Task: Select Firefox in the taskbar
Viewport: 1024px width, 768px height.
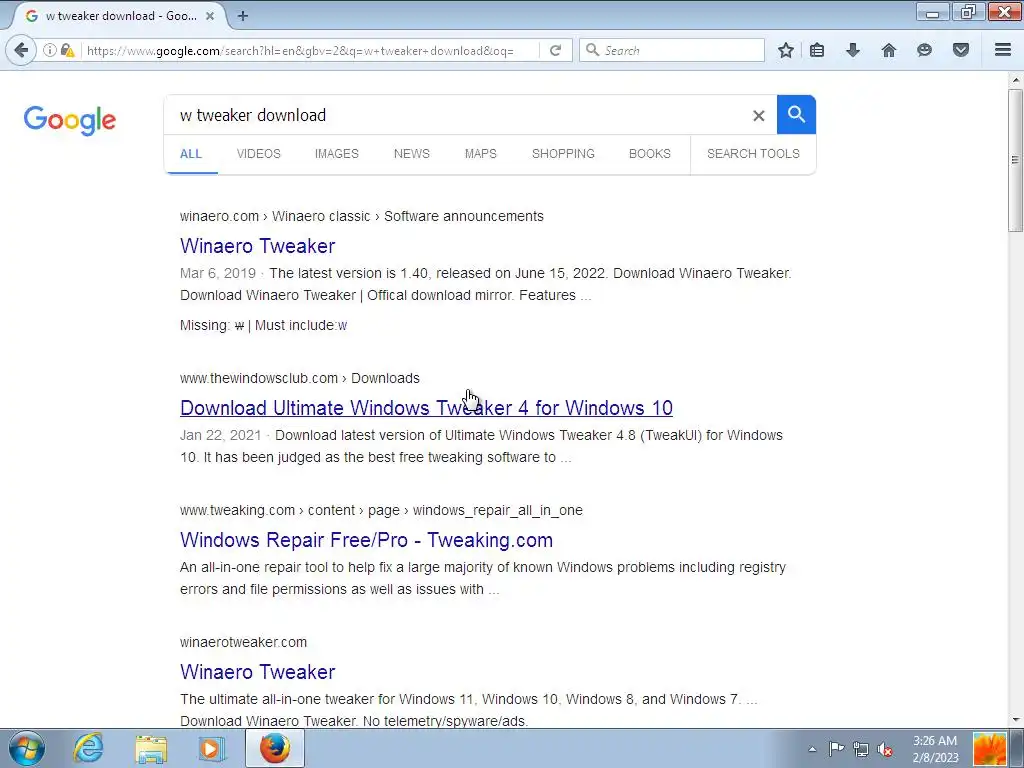Action: click(x=275, y=748)
